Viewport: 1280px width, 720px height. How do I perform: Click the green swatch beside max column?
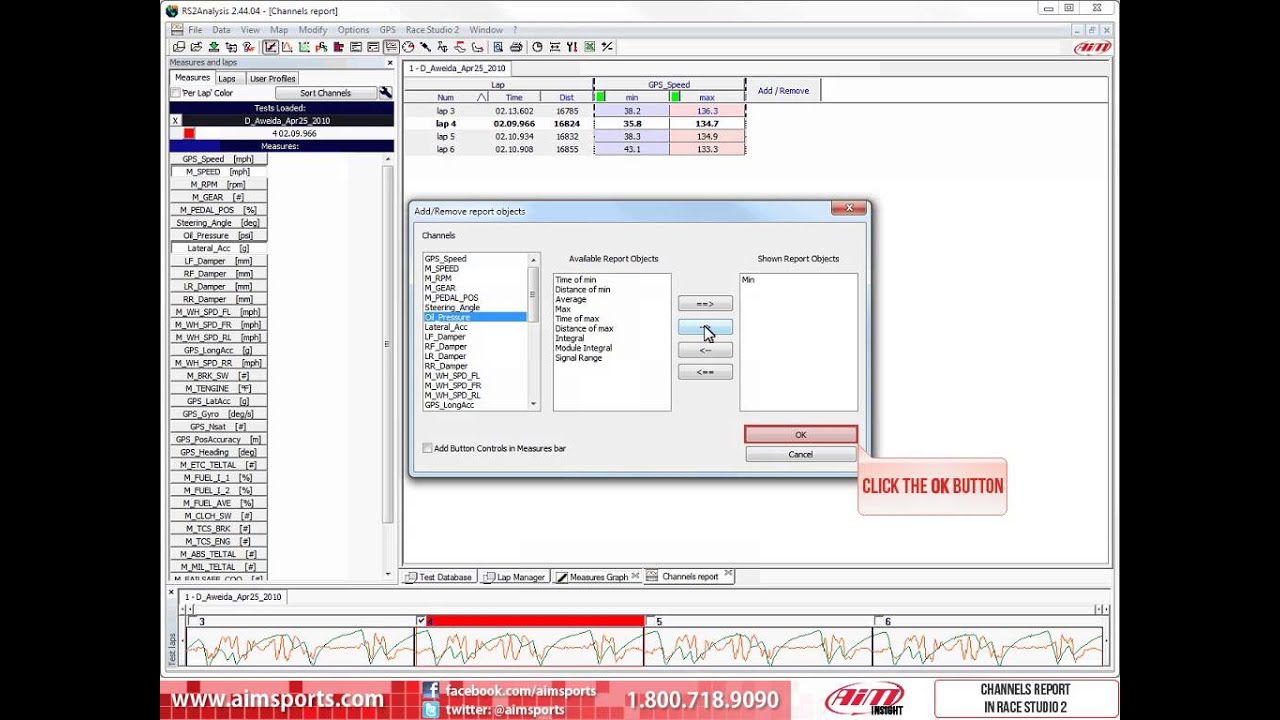[x=675, y=97]
